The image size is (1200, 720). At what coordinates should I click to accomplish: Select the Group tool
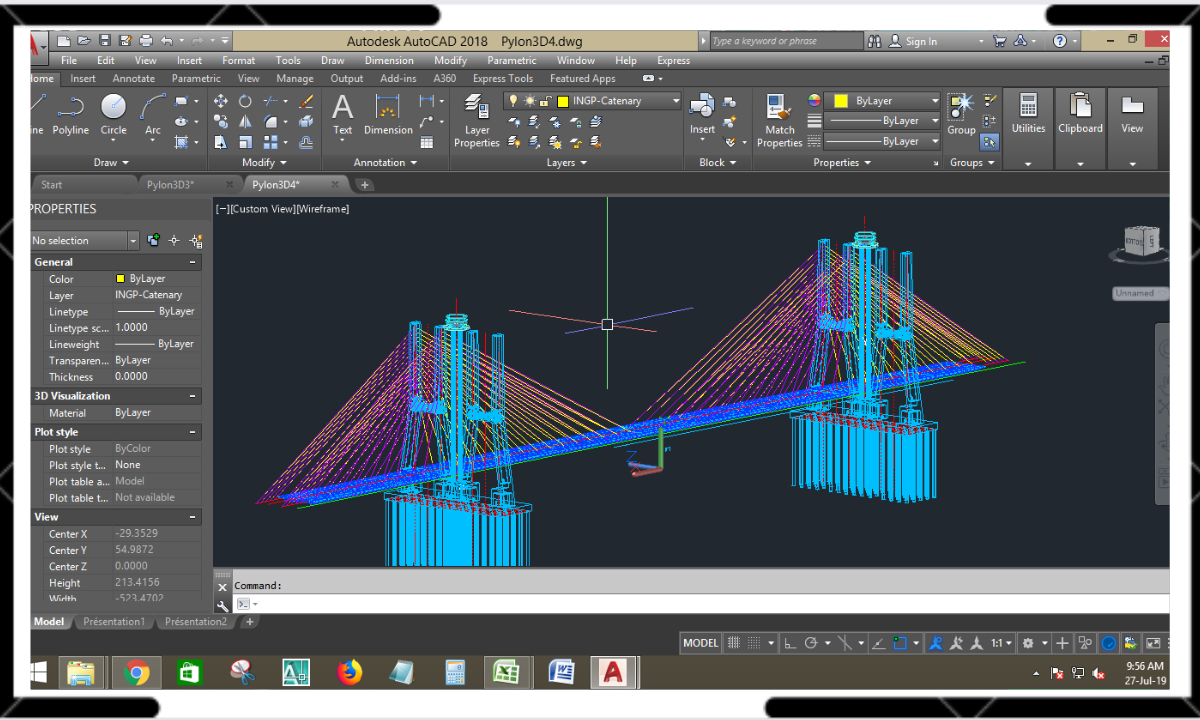pyautogui.click(x=959, y=110)
